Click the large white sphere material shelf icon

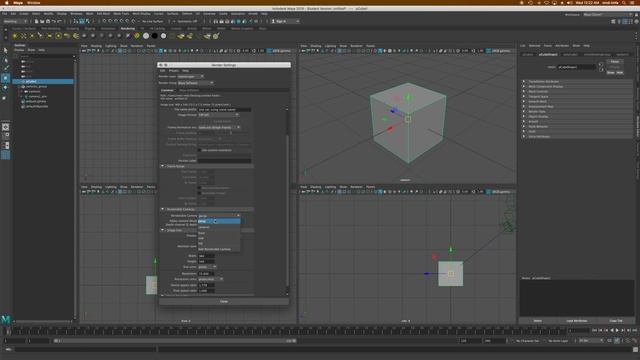146,36
